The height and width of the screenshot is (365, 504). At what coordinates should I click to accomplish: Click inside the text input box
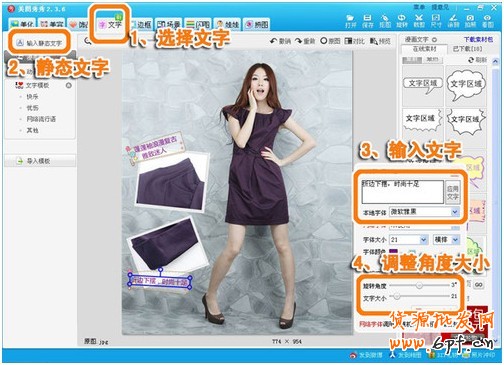tap(403, 192)
